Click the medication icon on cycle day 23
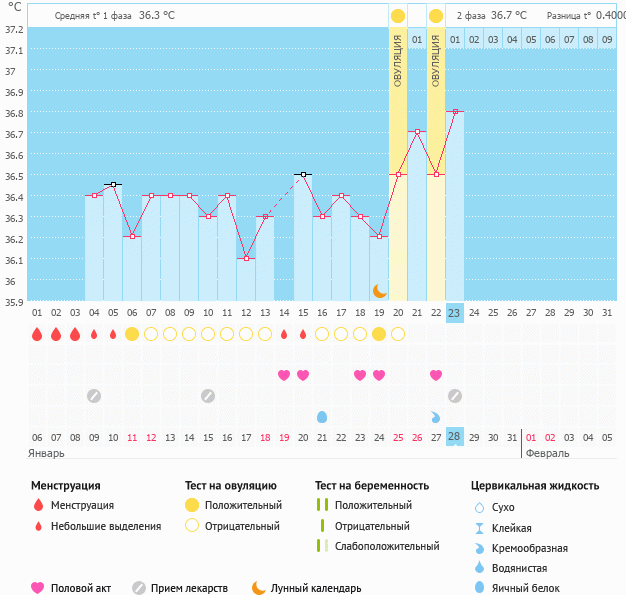 [455, 395]
